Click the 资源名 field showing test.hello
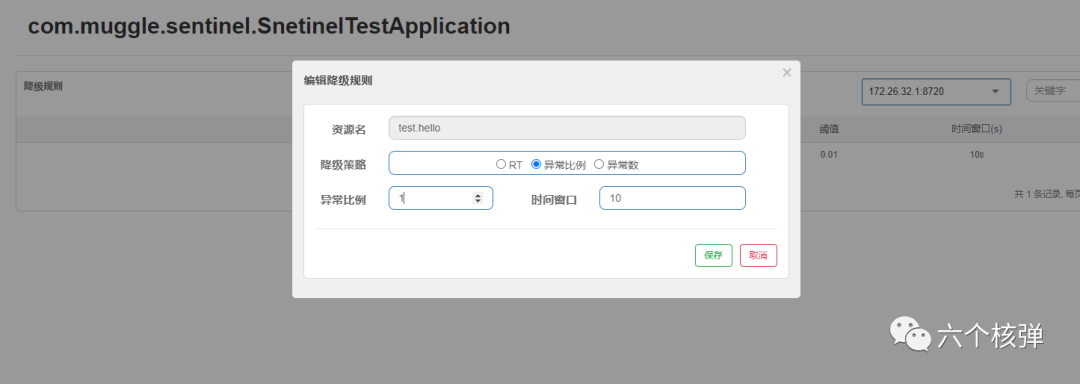The width and height of the screenshot is (1080, 384). pyautogui.click(x=567, y=128)
